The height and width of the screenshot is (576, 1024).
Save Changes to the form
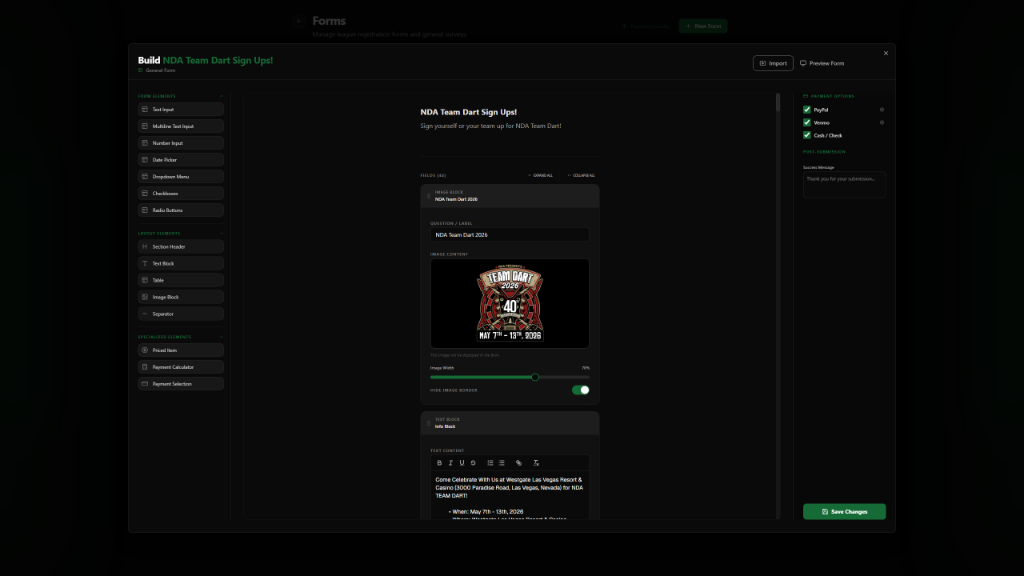[x=844, y=511]
